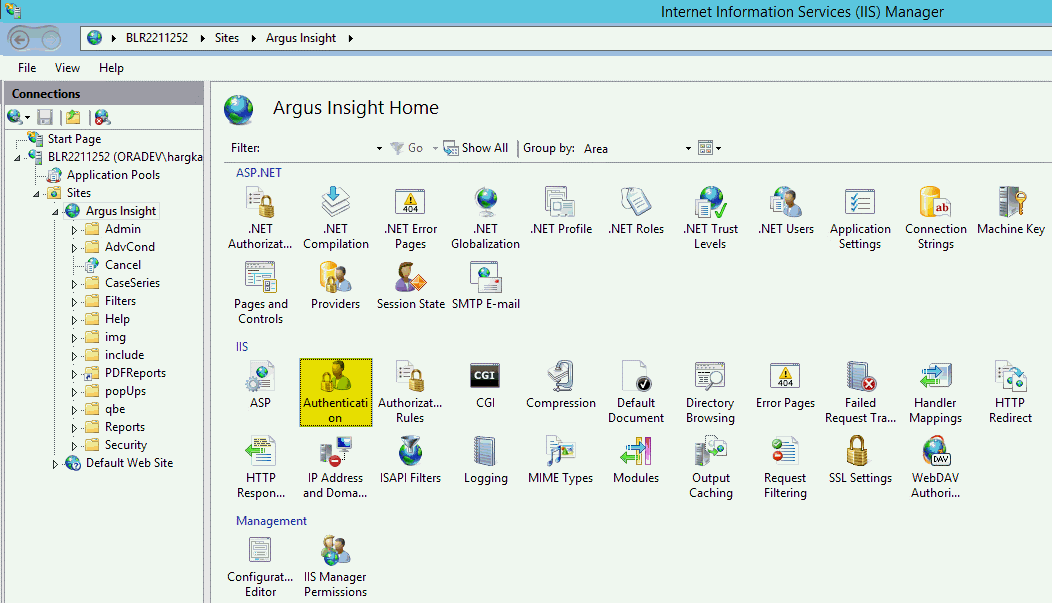
Task: Open the View menu
Action: pos(67,68)
